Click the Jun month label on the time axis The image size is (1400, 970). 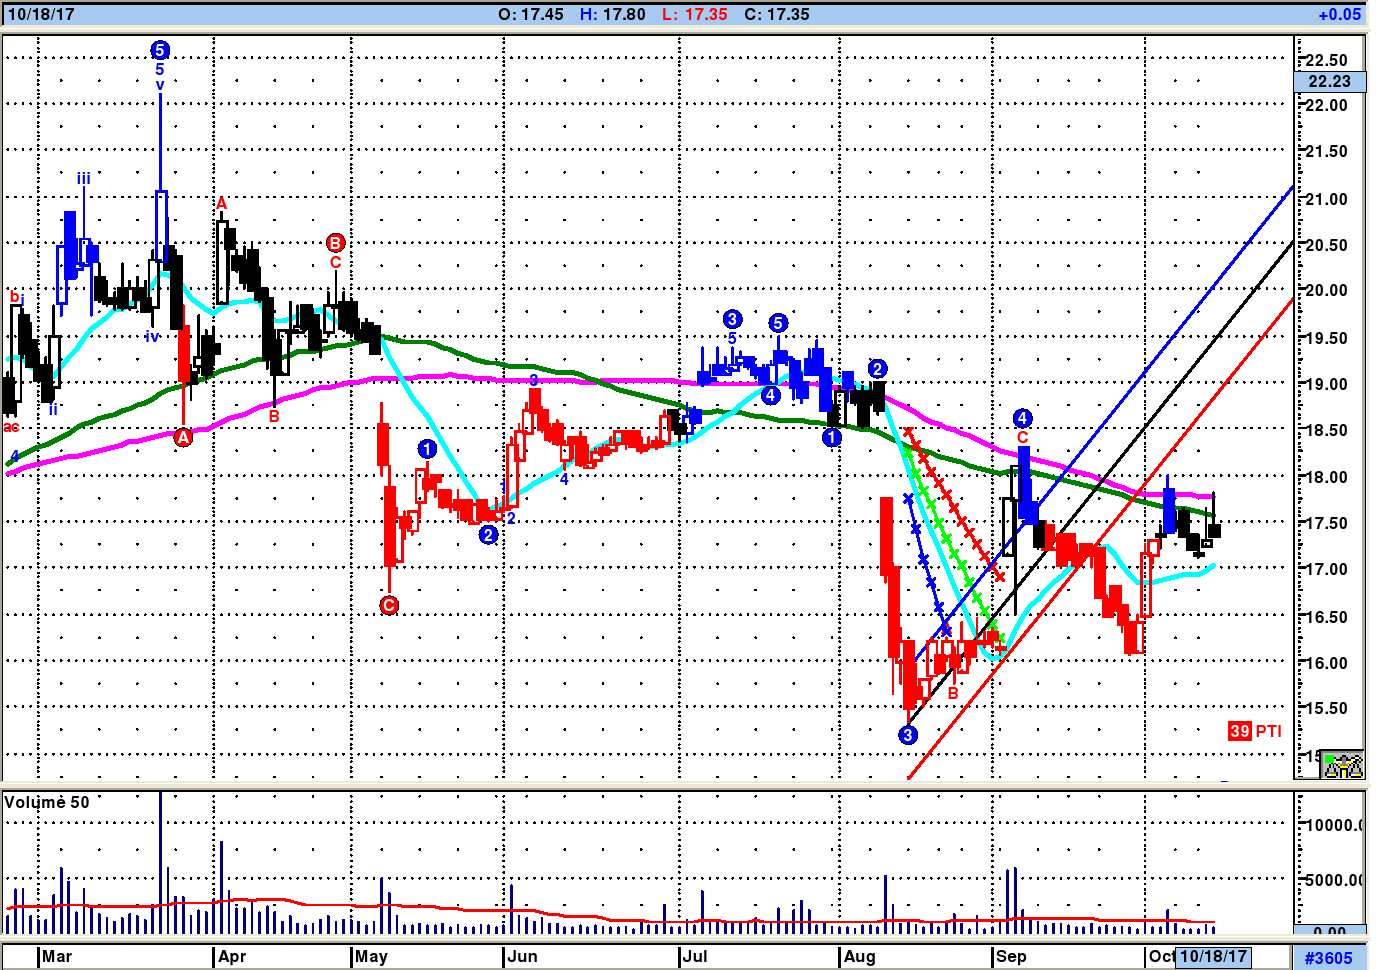tap(522, 956)
